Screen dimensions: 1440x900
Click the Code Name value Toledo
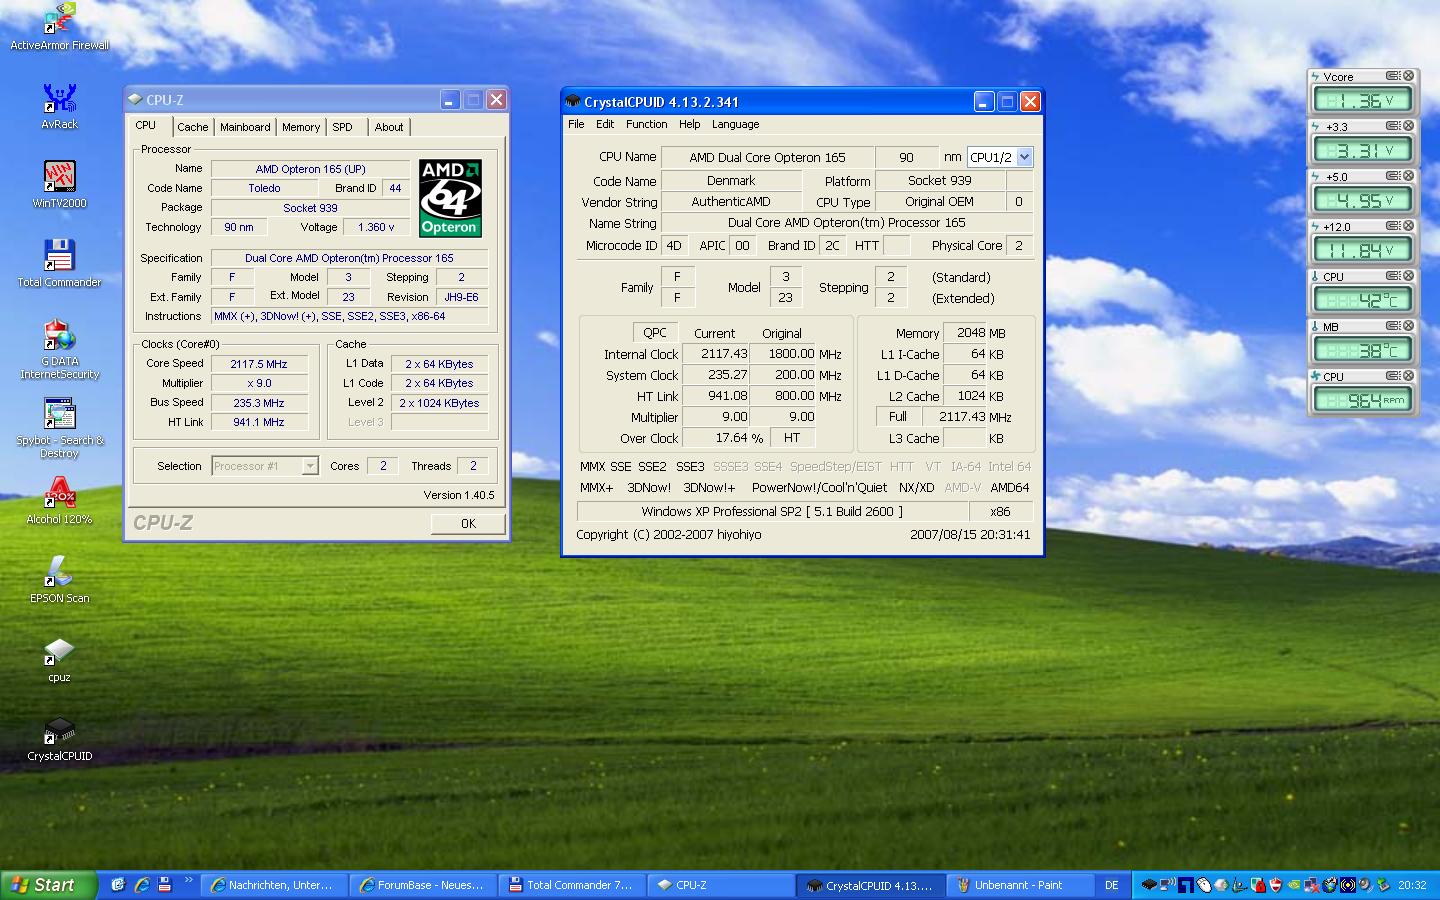coord(264,188)
